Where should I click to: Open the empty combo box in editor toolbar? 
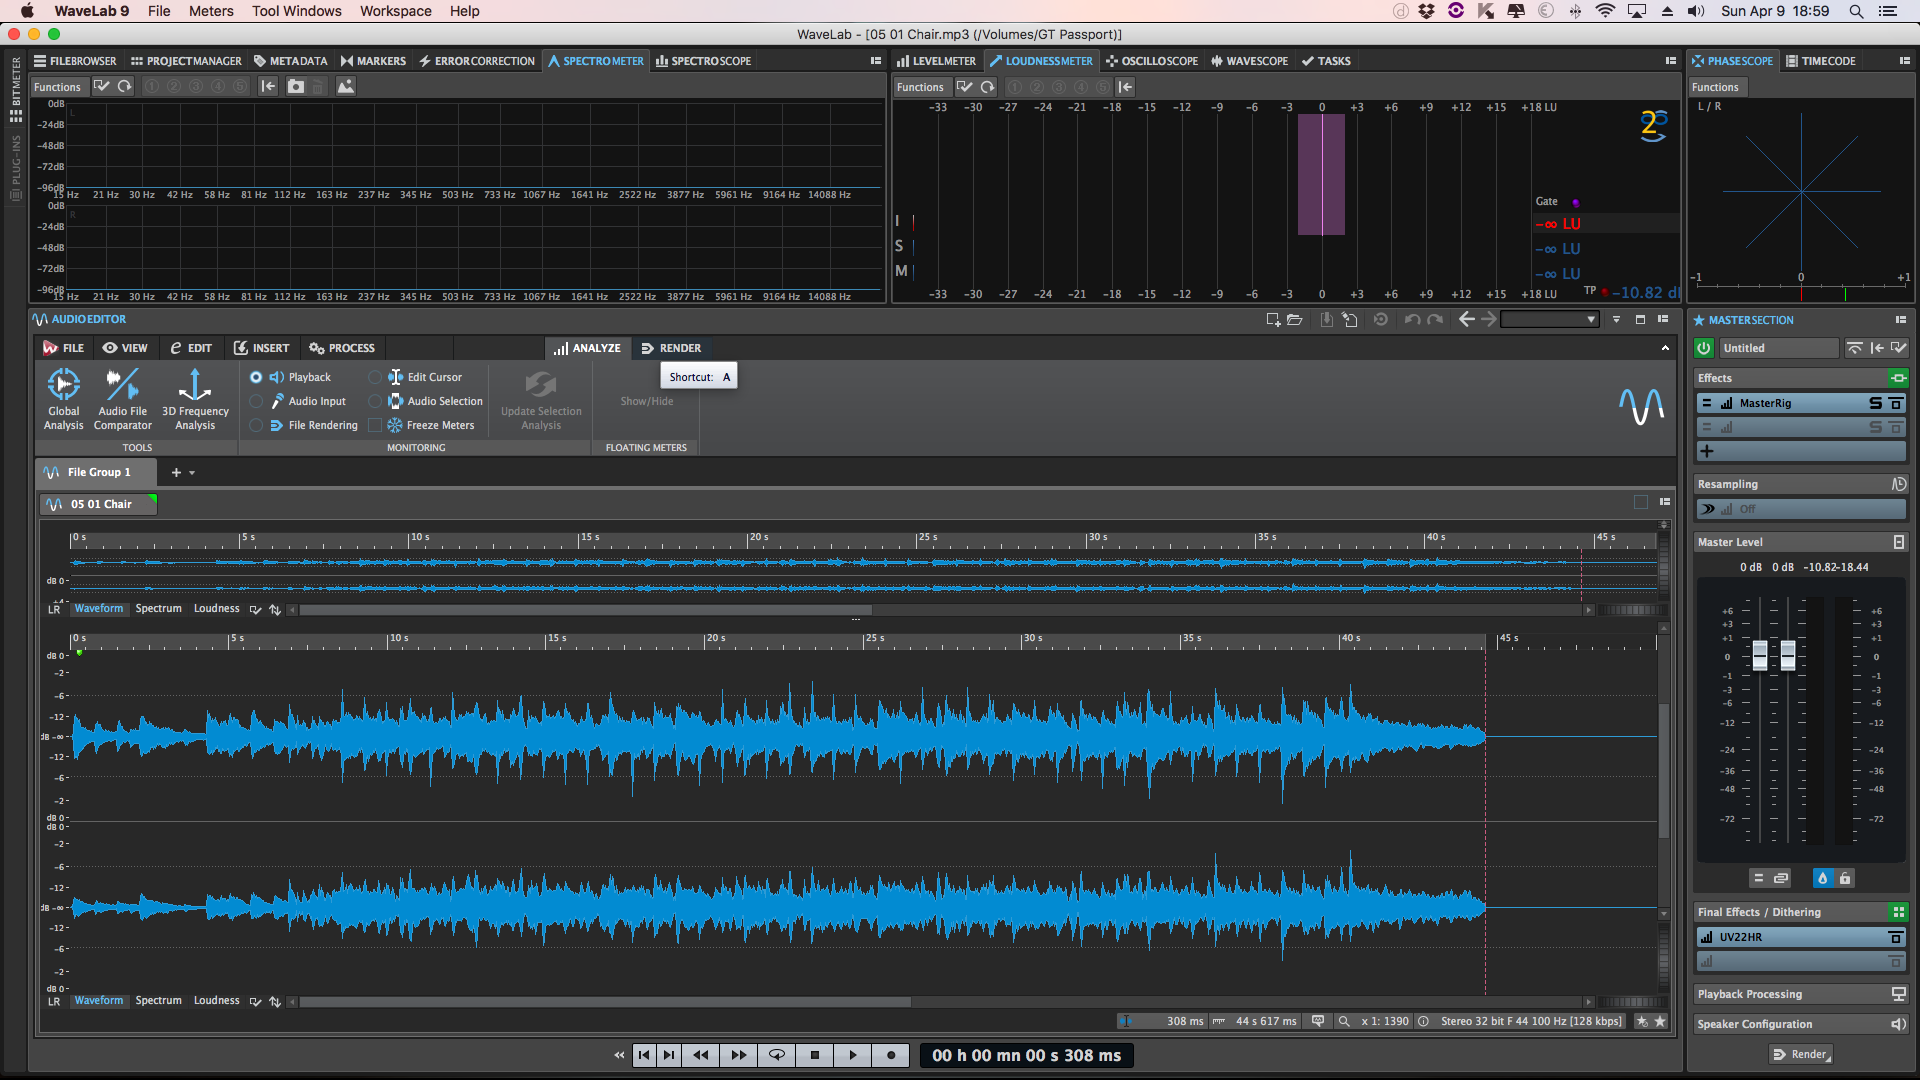coord(1549,320)
